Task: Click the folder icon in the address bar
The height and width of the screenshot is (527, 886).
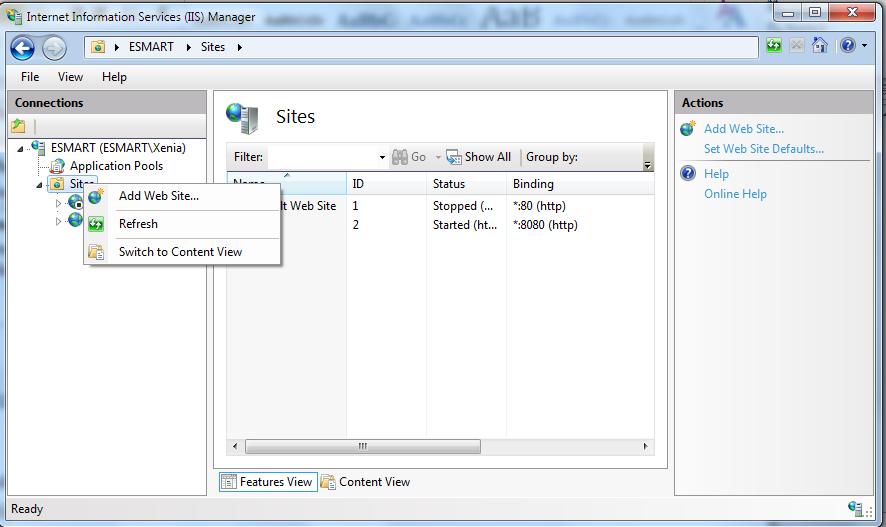Action: point(98,47)
